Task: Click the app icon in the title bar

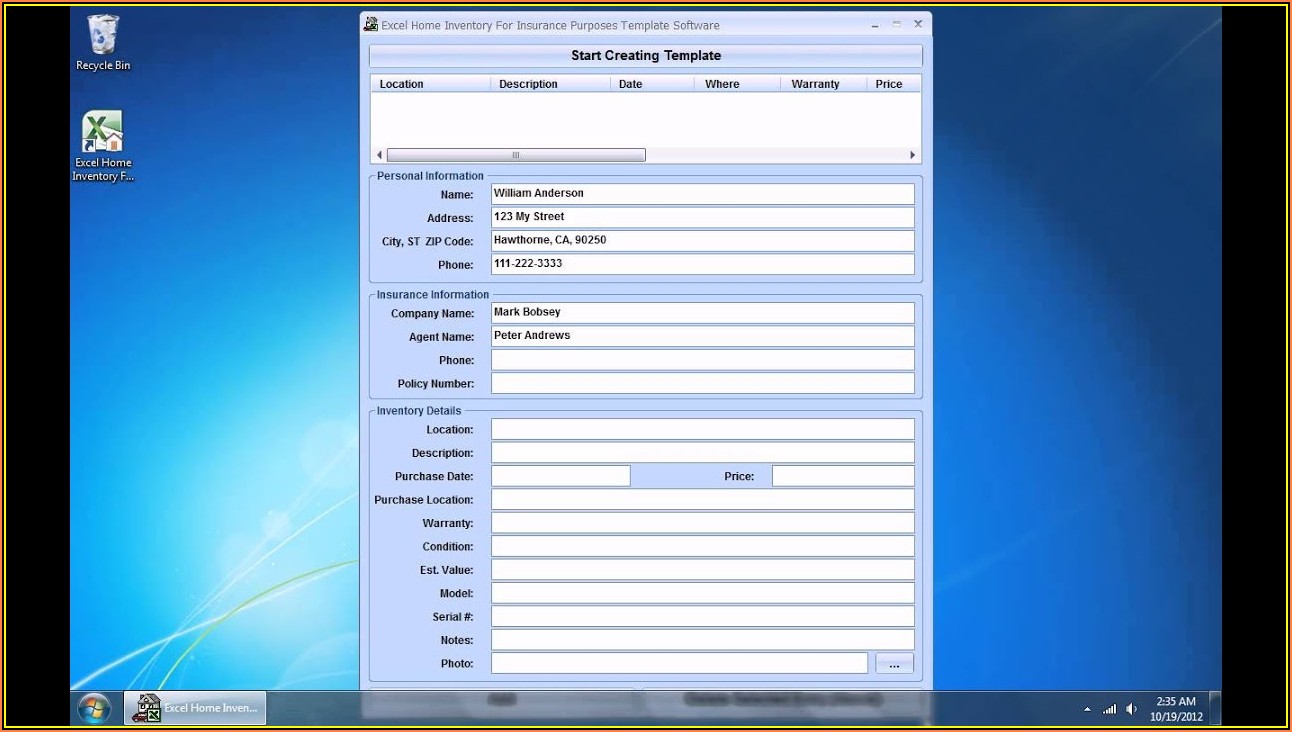Action: pos(371,25)
